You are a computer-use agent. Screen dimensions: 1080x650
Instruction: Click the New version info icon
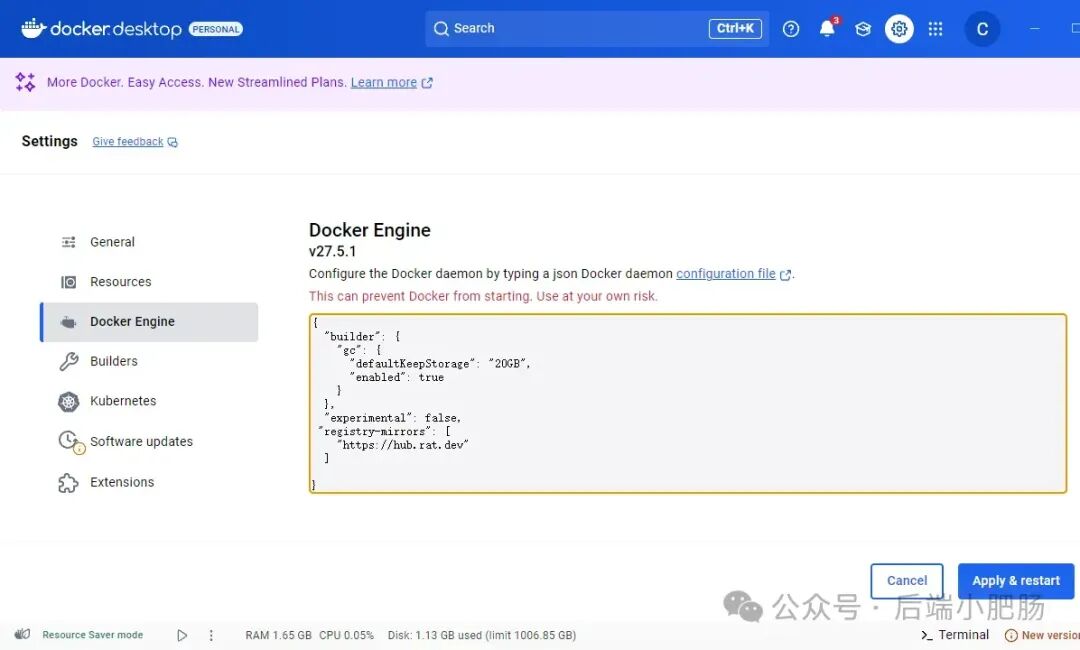[x=1011, y=635]
